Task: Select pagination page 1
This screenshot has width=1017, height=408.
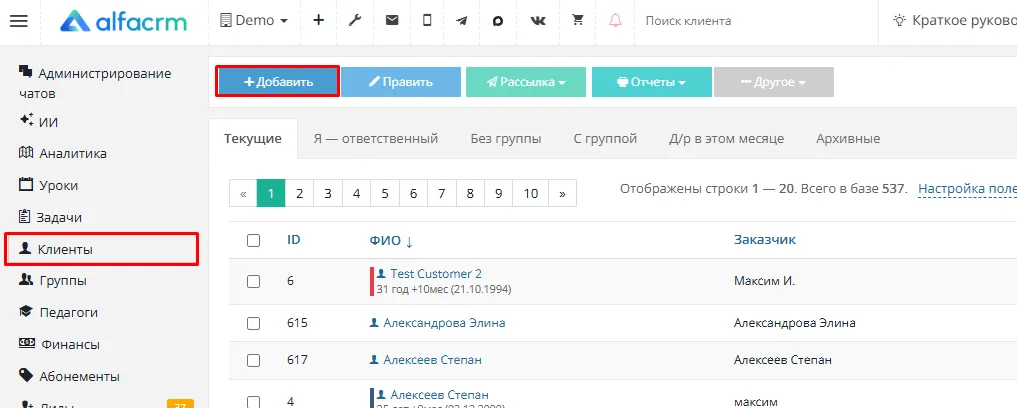Action: (271, 193)
